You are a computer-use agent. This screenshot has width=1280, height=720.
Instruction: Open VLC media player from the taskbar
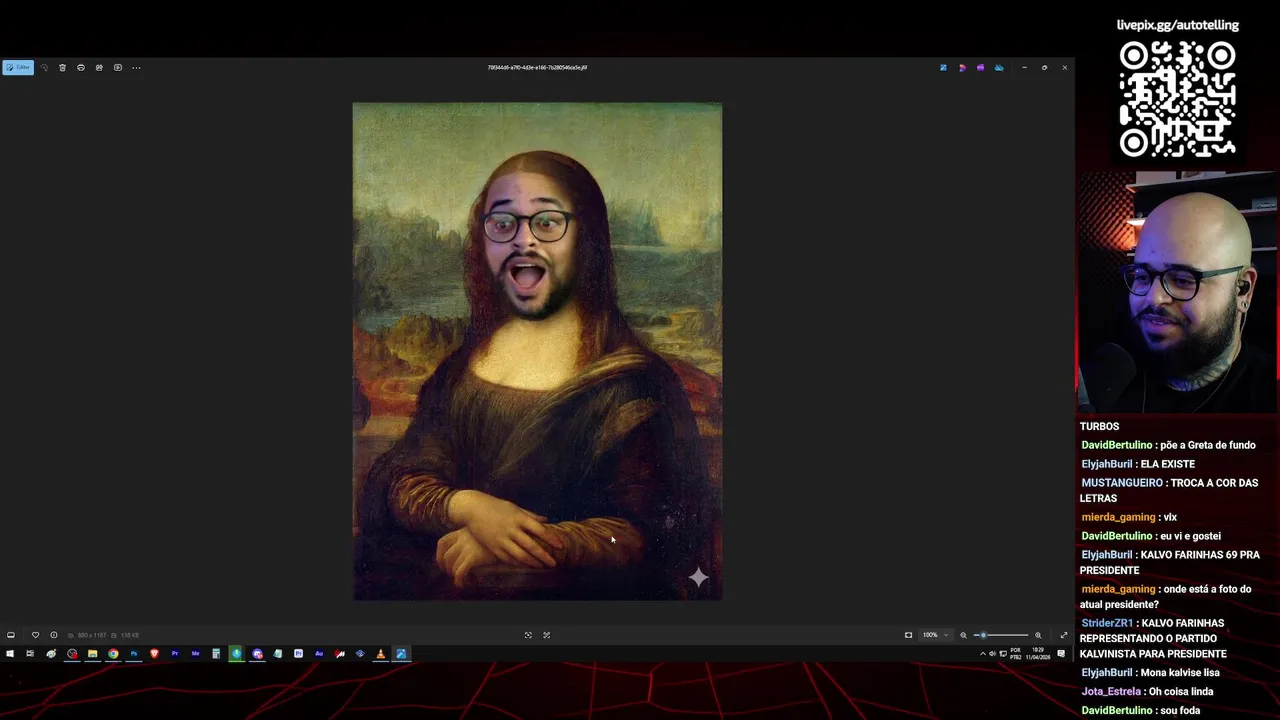tap(380, 654)
